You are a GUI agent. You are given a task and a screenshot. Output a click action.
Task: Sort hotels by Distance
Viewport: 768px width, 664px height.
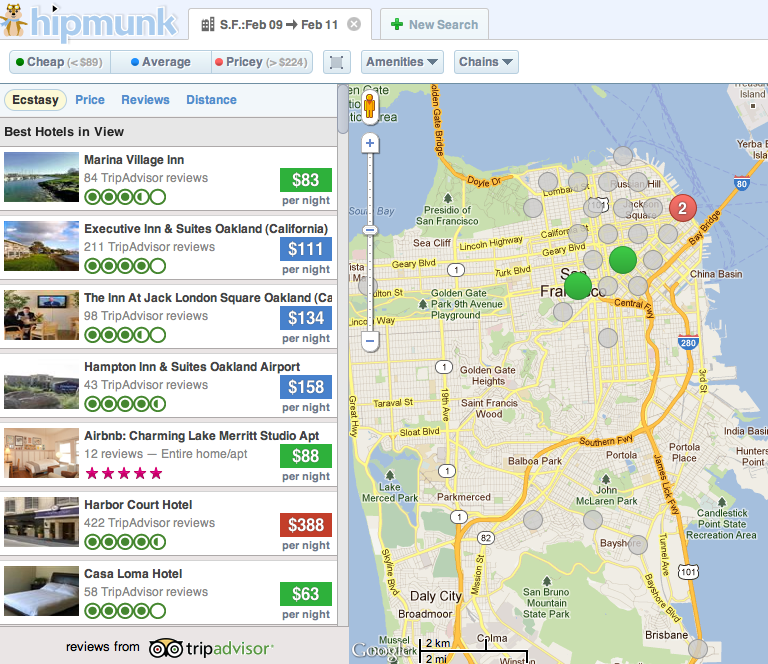click(212, 100)
